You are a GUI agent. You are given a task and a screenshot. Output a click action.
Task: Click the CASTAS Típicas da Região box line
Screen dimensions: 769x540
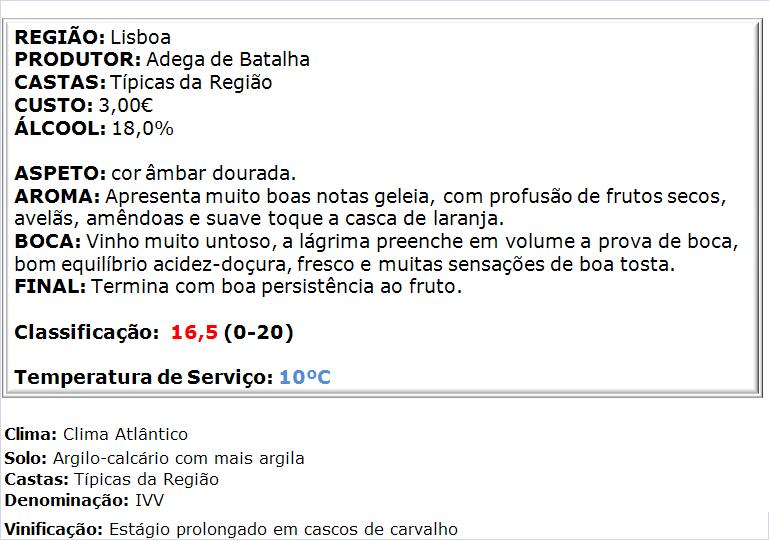click(x=143, y=82)
